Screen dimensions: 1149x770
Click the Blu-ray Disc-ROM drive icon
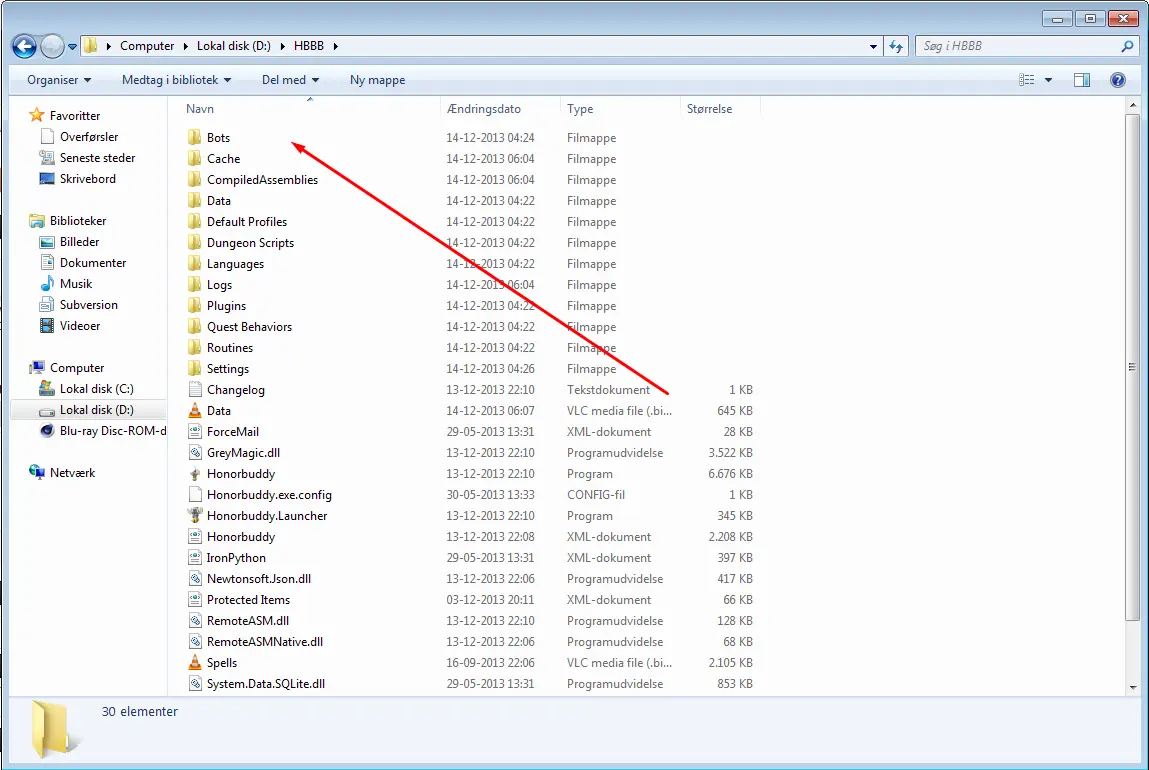(47, 431)
